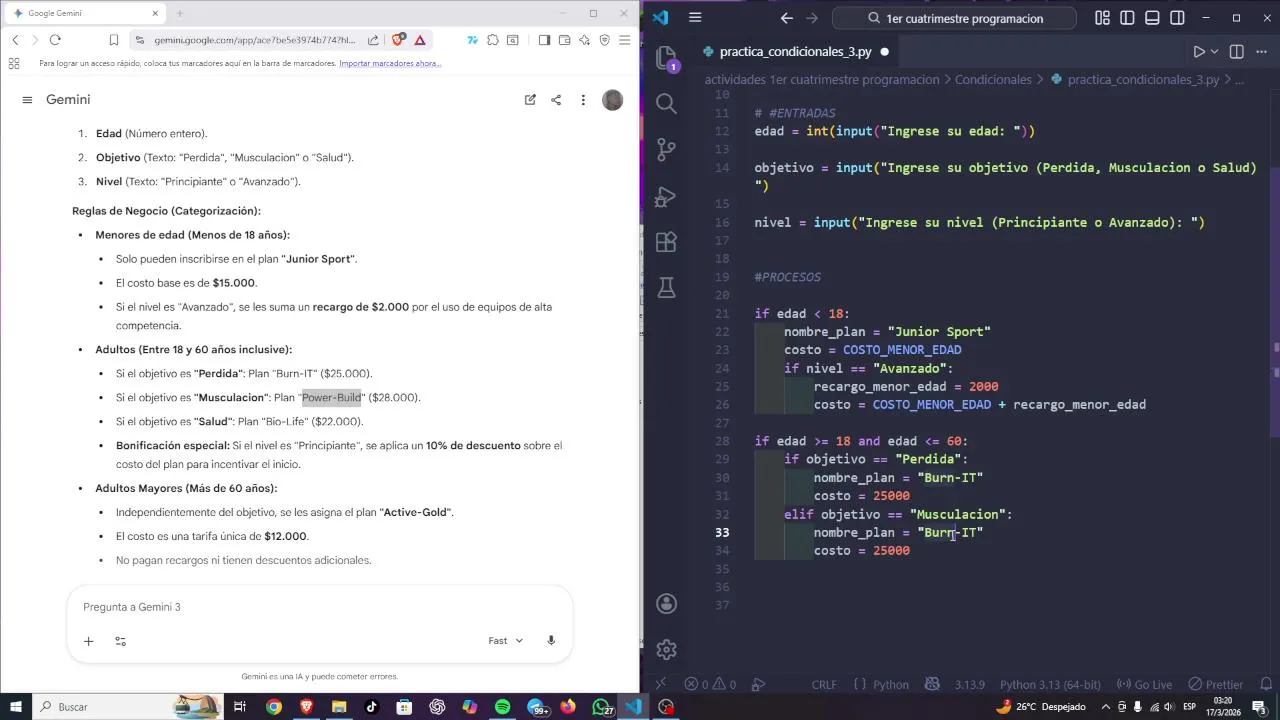1280x720 pixels.
Task: Run the Python file with play button
Action: click(1199, 51)
